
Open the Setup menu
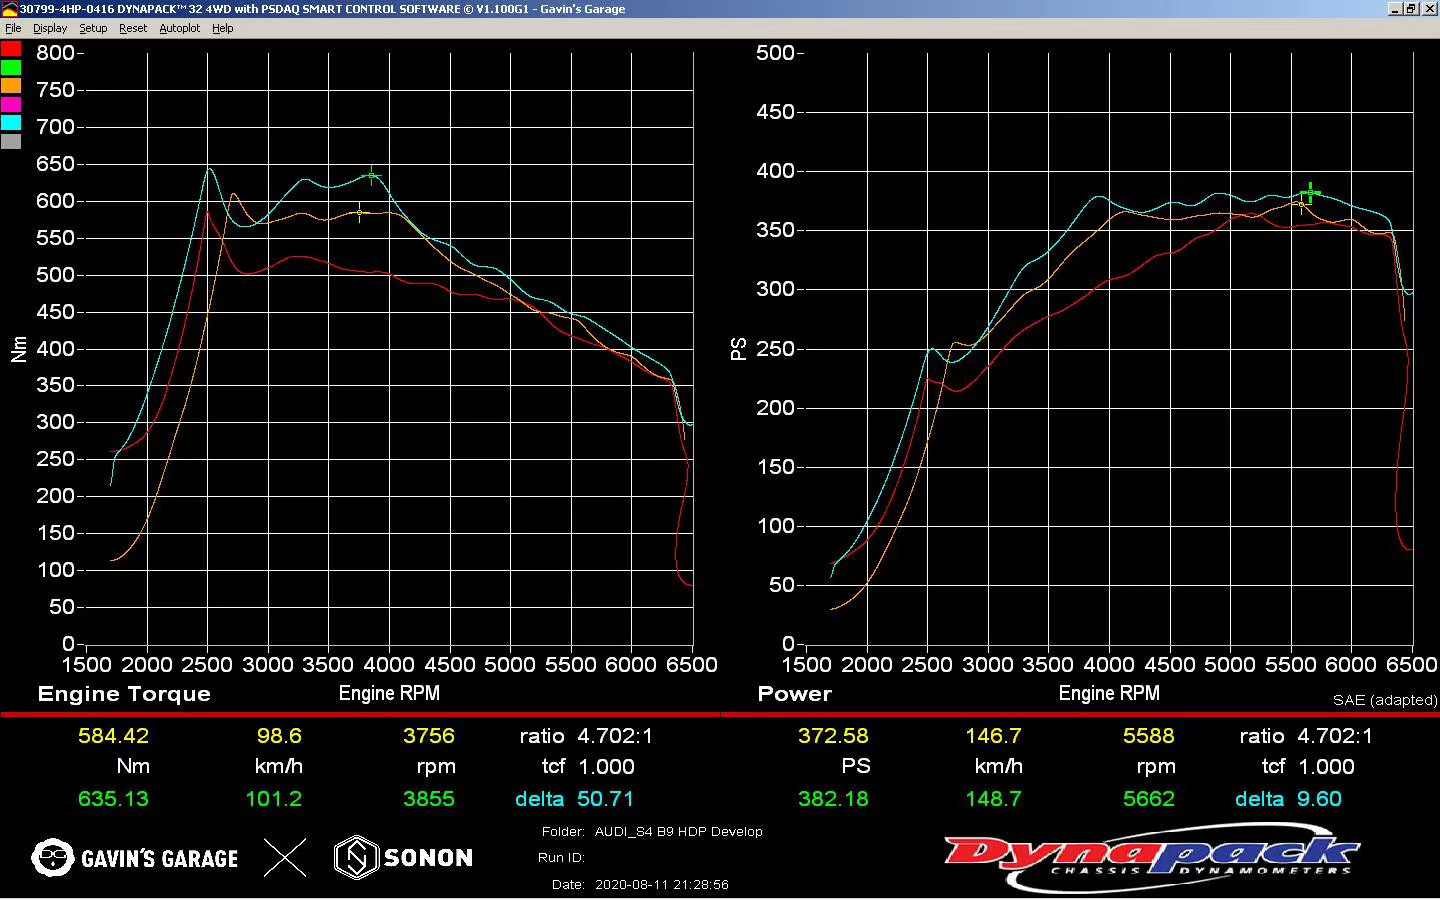[93, 28]
